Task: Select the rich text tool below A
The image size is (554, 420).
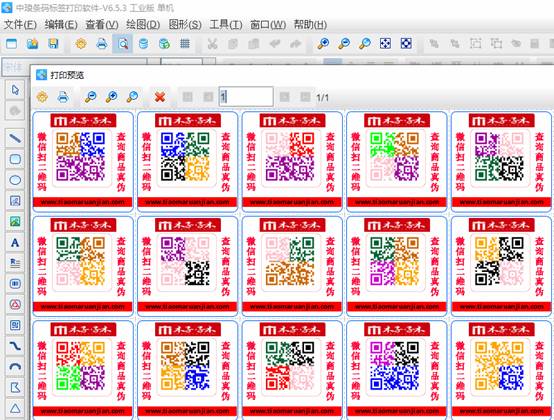Action: click(x=15, y=263)
